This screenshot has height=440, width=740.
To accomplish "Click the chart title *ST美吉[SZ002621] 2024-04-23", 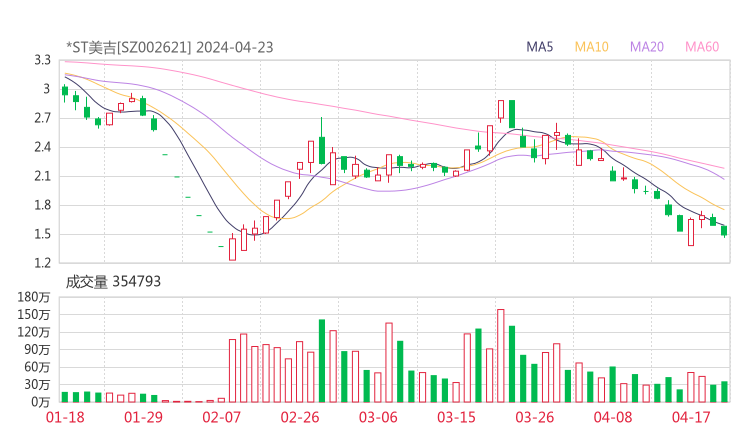I will [x=169, y=48].
